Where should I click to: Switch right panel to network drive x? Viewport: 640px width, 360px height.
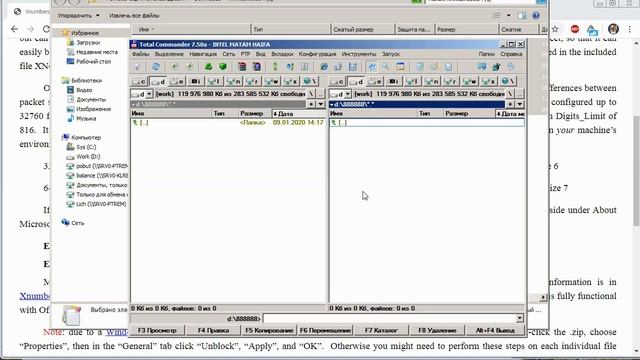(x=489, y=82)
